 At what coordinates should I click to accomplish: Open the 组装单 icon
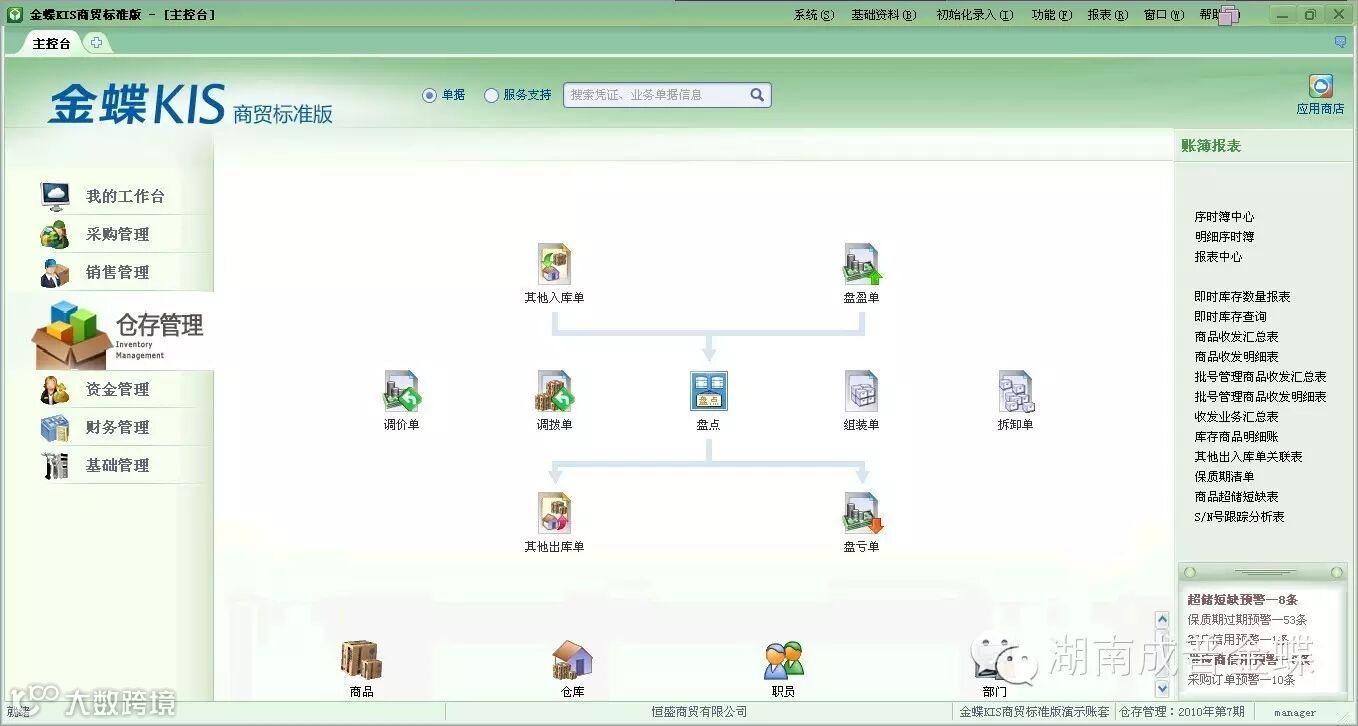coord(861,391)
